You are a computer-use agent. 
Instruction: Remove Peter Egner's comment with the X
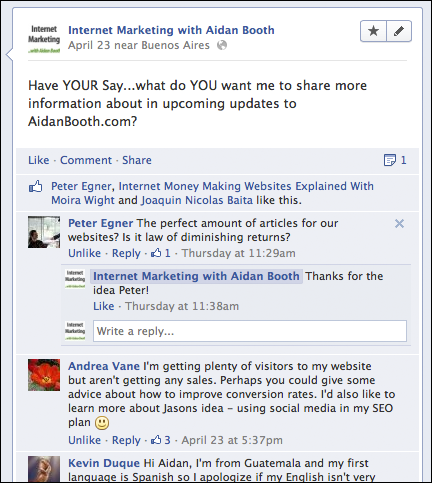[x=399, y=223]
